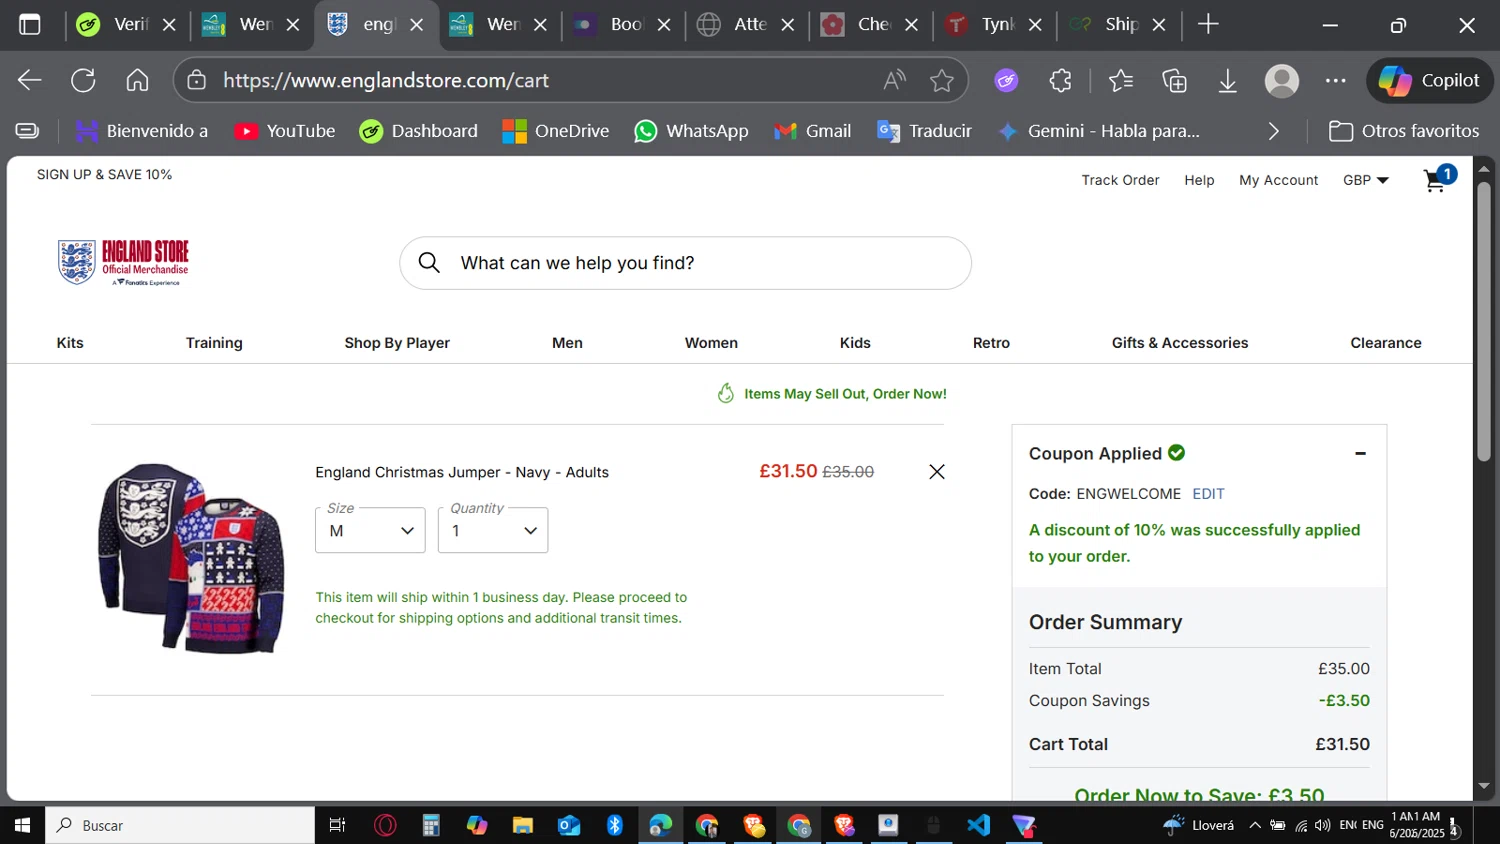Open a new browser tab with plus
Screen dimensions: 1500x844
(x=1208, y=24)
